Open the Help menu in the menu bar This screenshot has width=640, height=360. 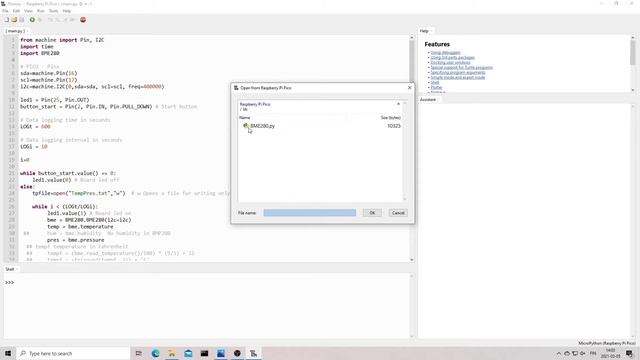tap(67, 11)
